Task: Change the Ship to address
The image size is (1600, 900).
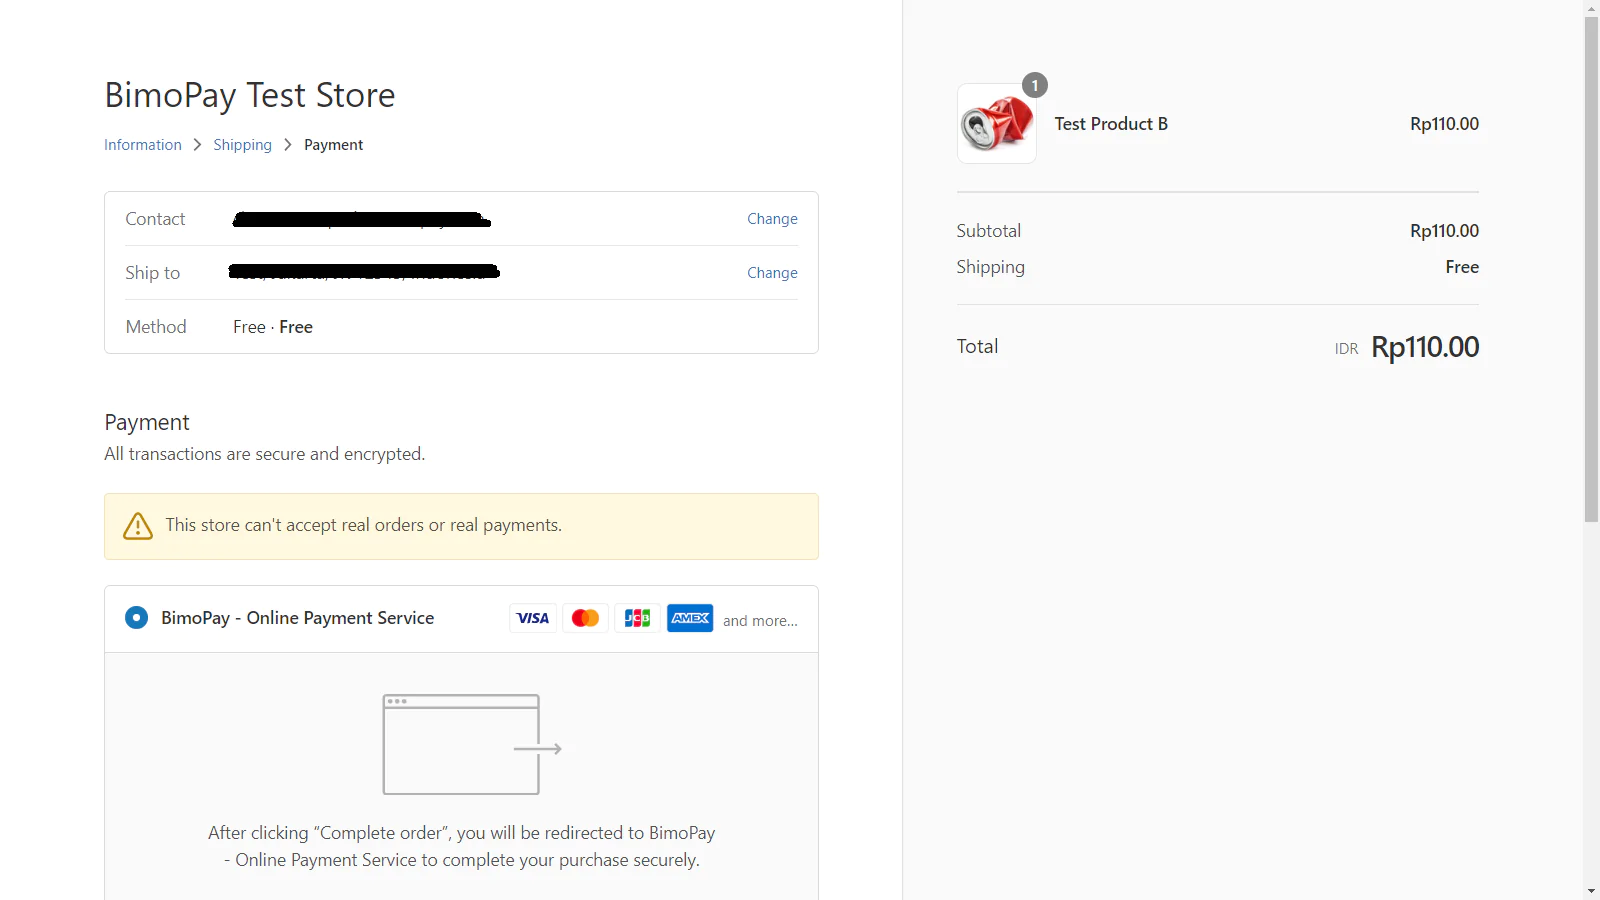Action: point(772,273)
